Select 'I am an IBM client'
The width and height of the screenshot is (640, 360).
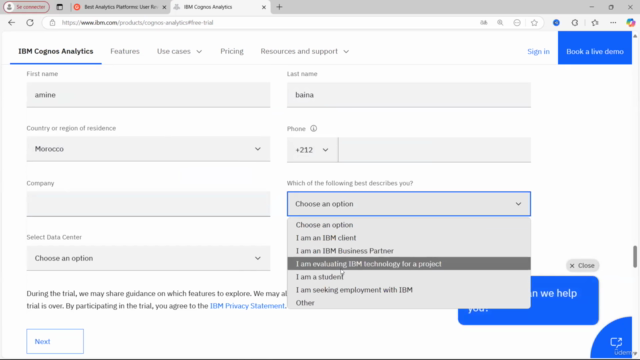[409, 238]
